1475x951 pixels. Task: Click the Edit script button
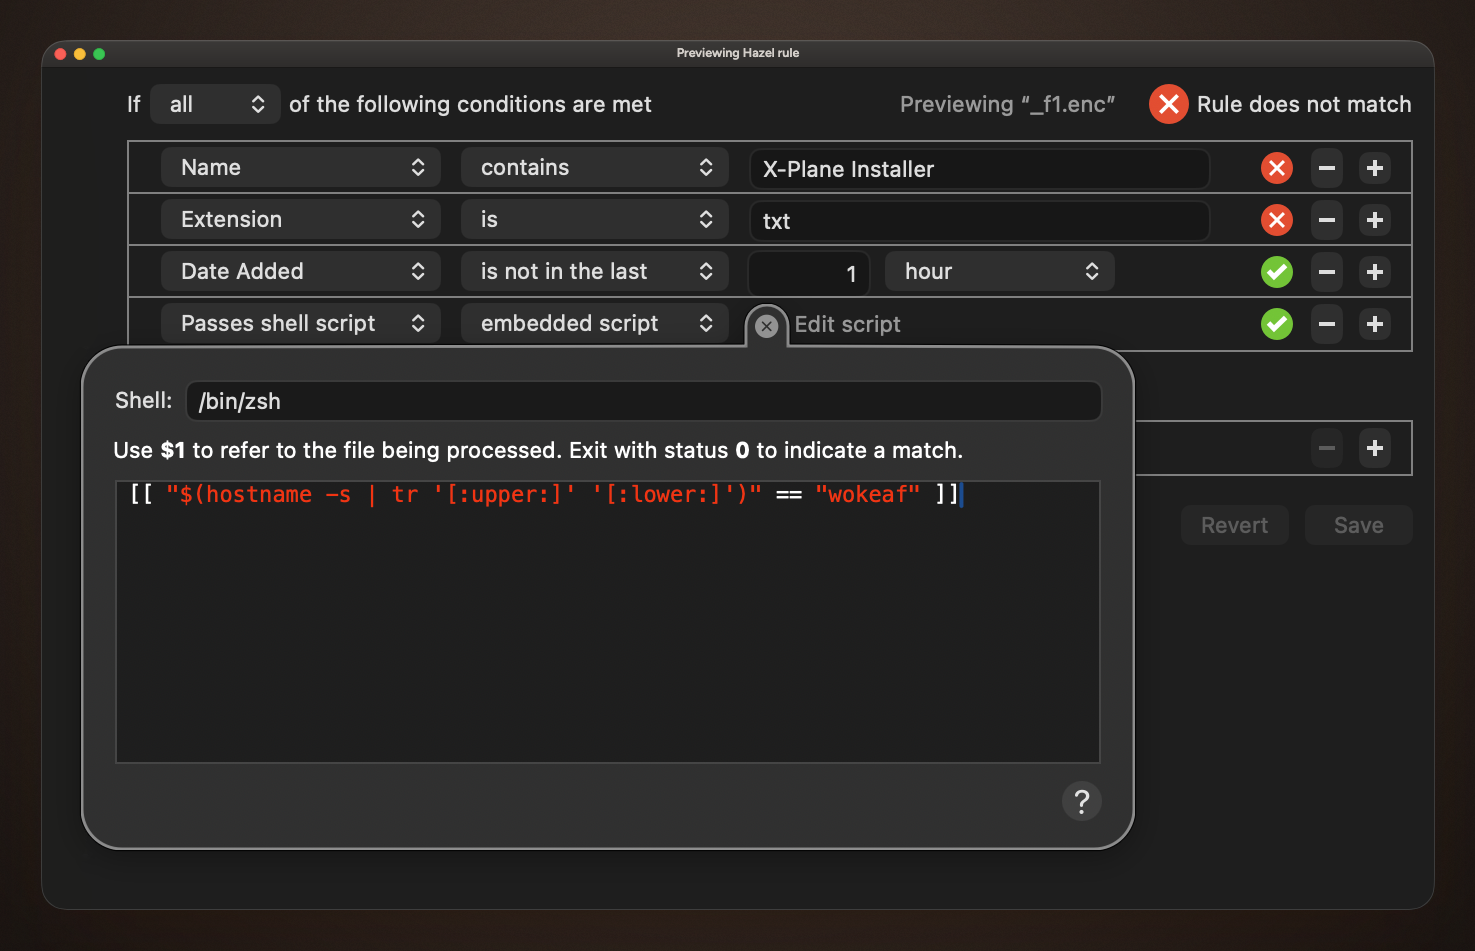pos(847,324)
